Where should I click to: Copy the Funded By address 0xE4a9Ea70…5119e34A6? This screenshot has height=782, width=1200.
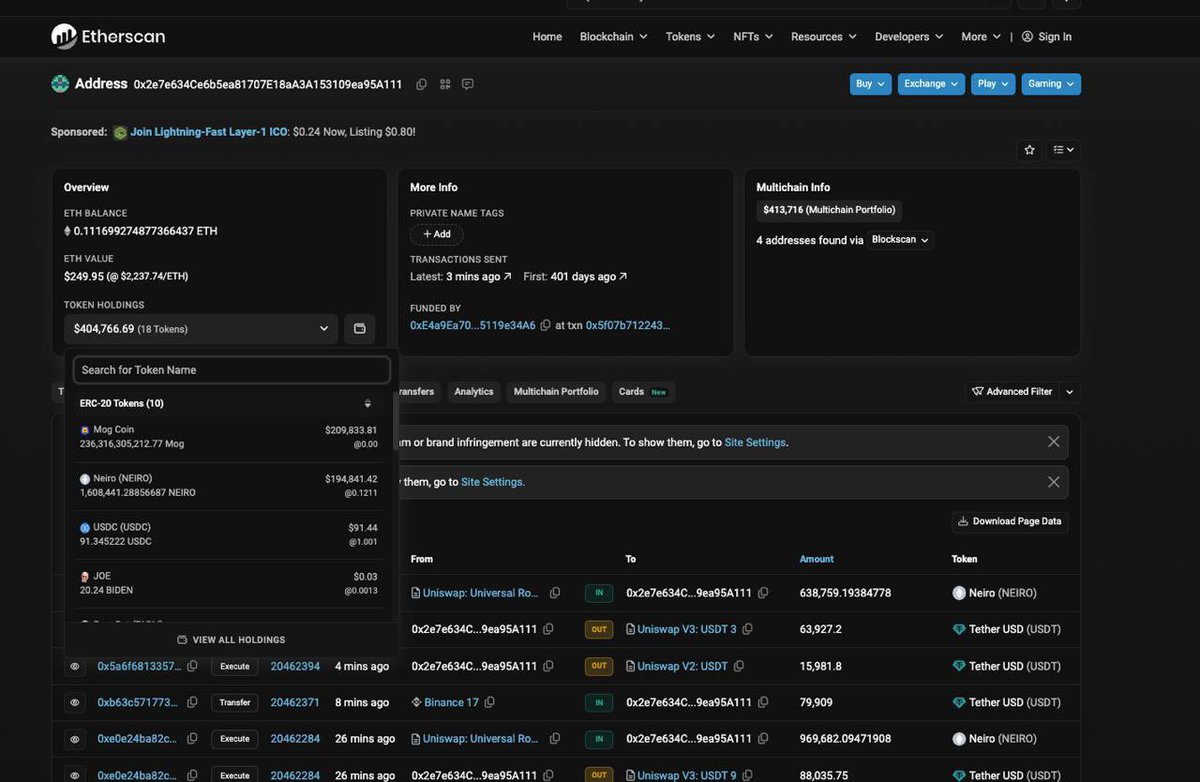click(545, 326)
